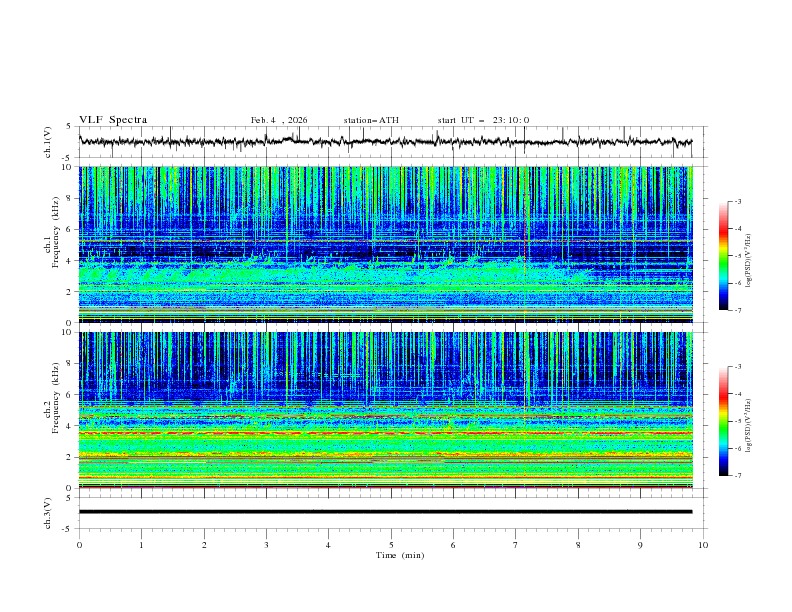Click time axis tick label "3"
Image resolution: width=792 pixels, height=612 pixels.
click(266, 545)
